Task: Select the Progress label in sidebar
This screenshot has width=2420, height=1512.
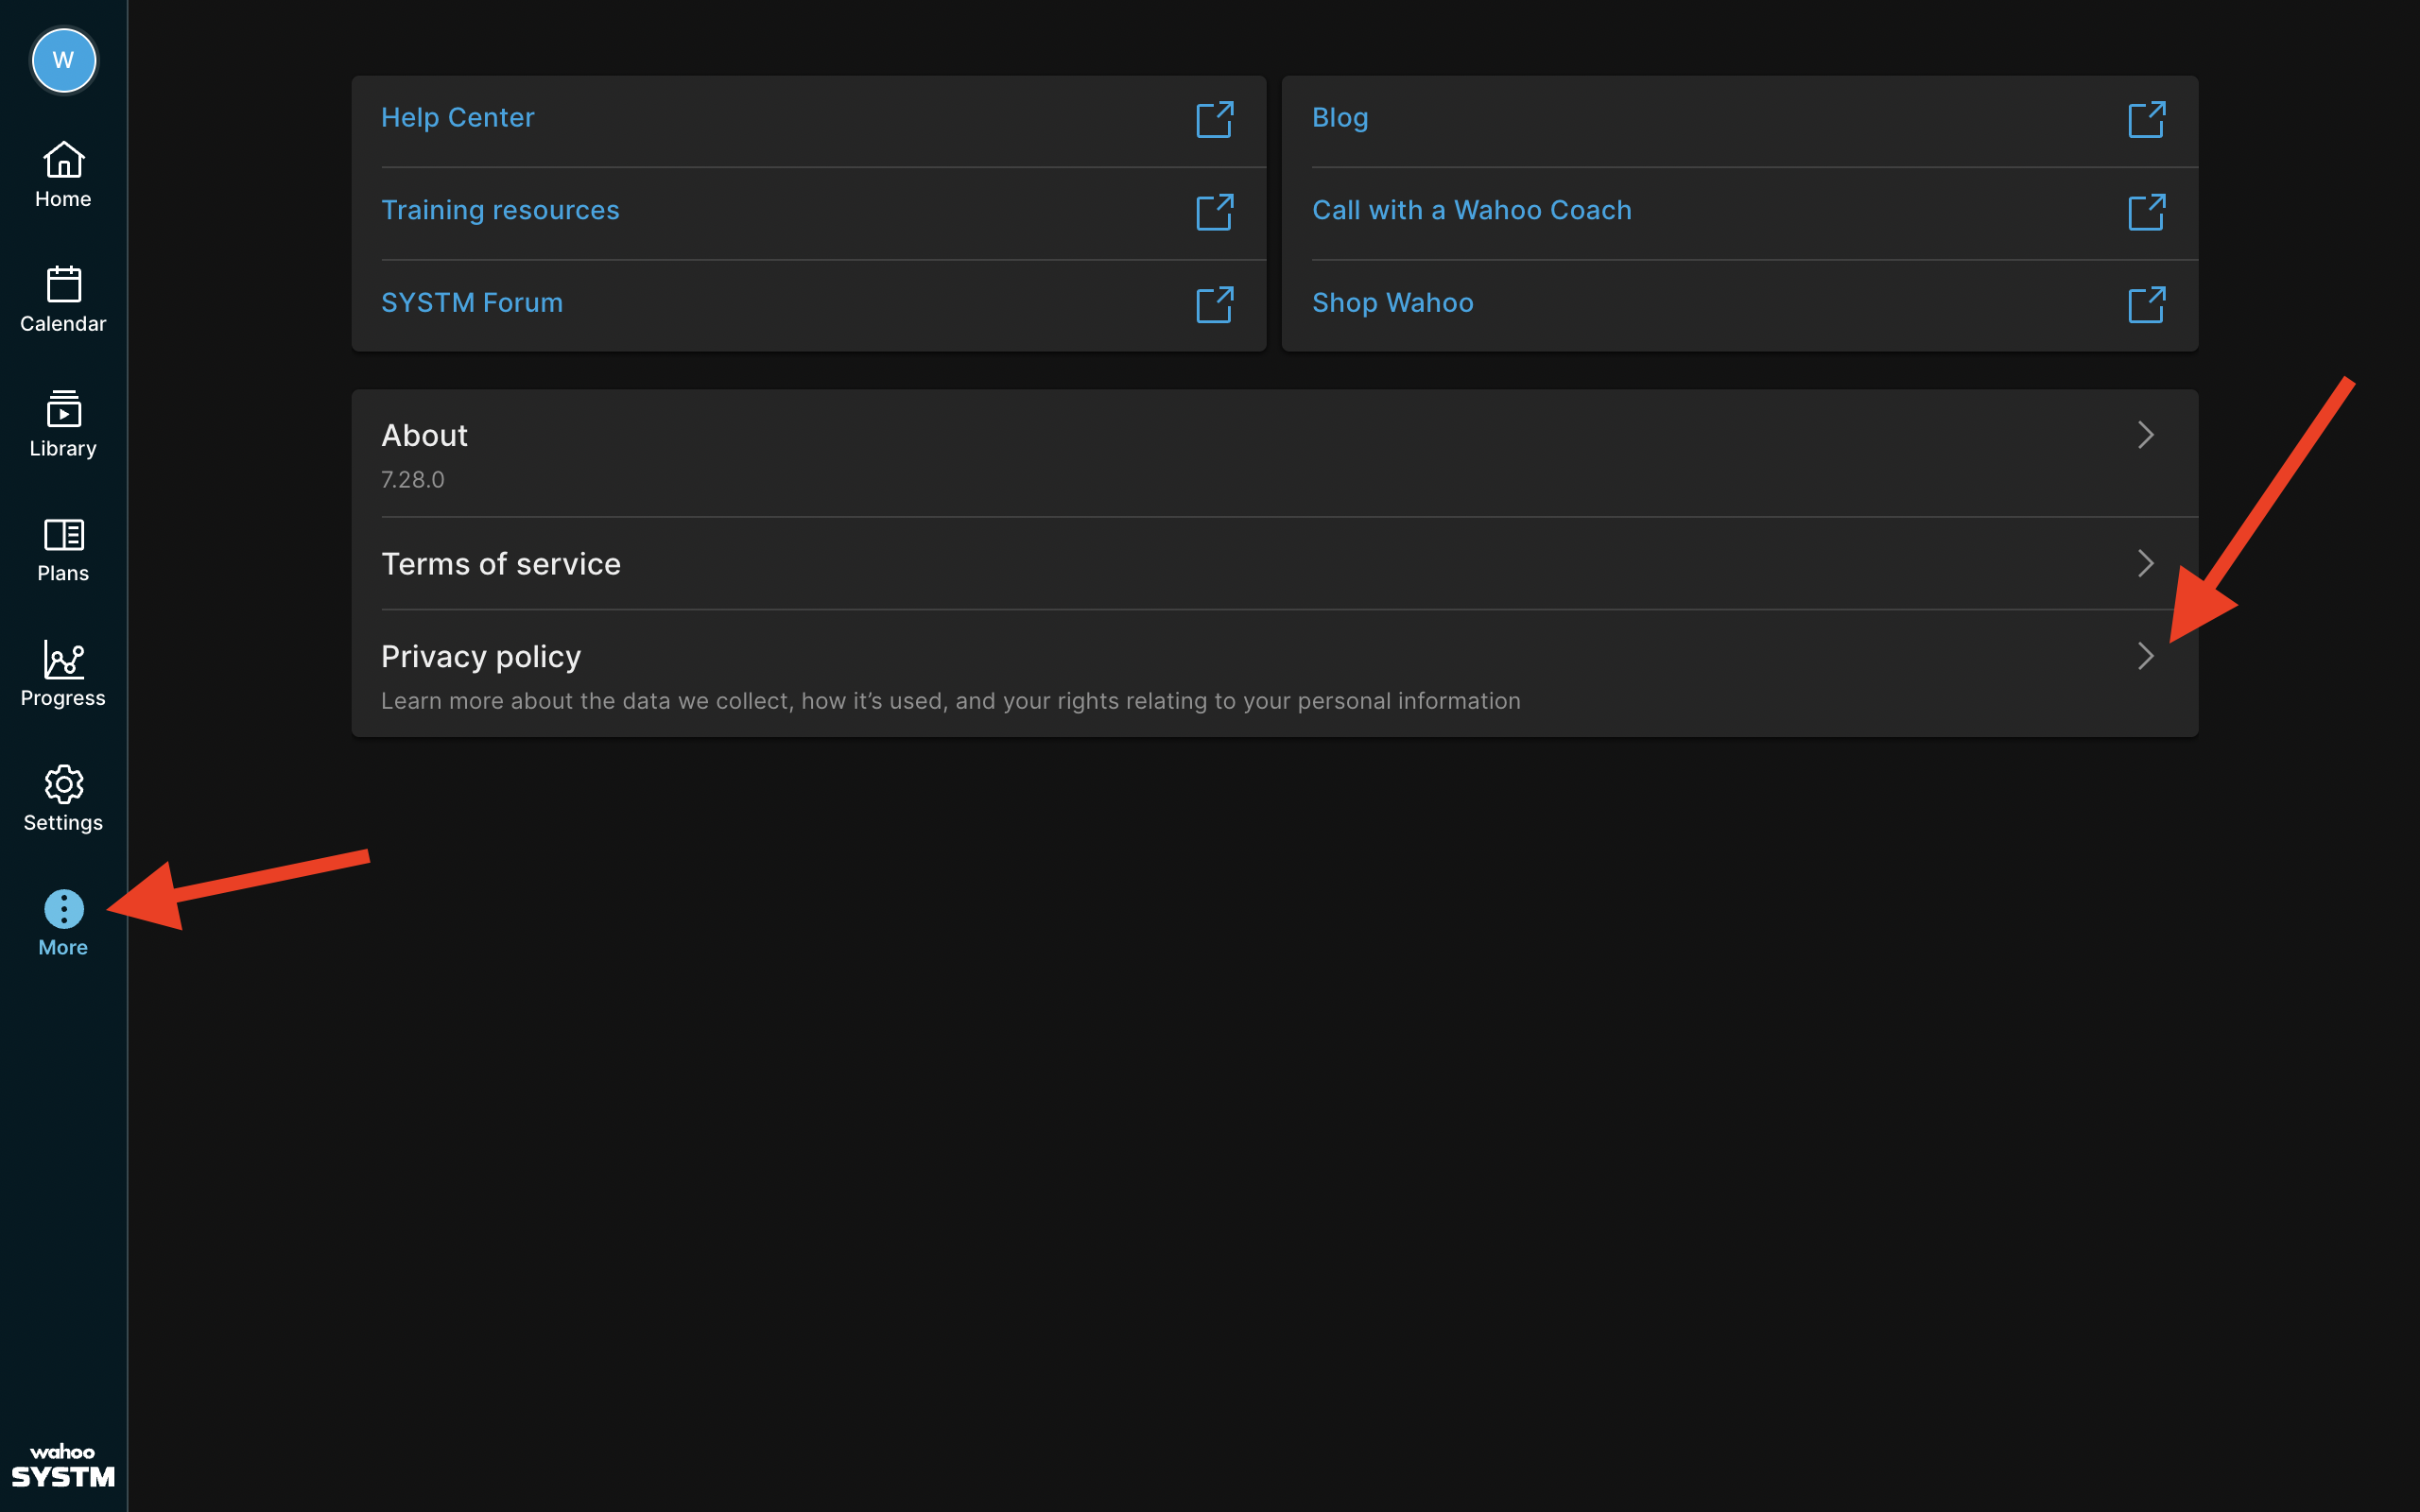Action: (x=63, y=698)
